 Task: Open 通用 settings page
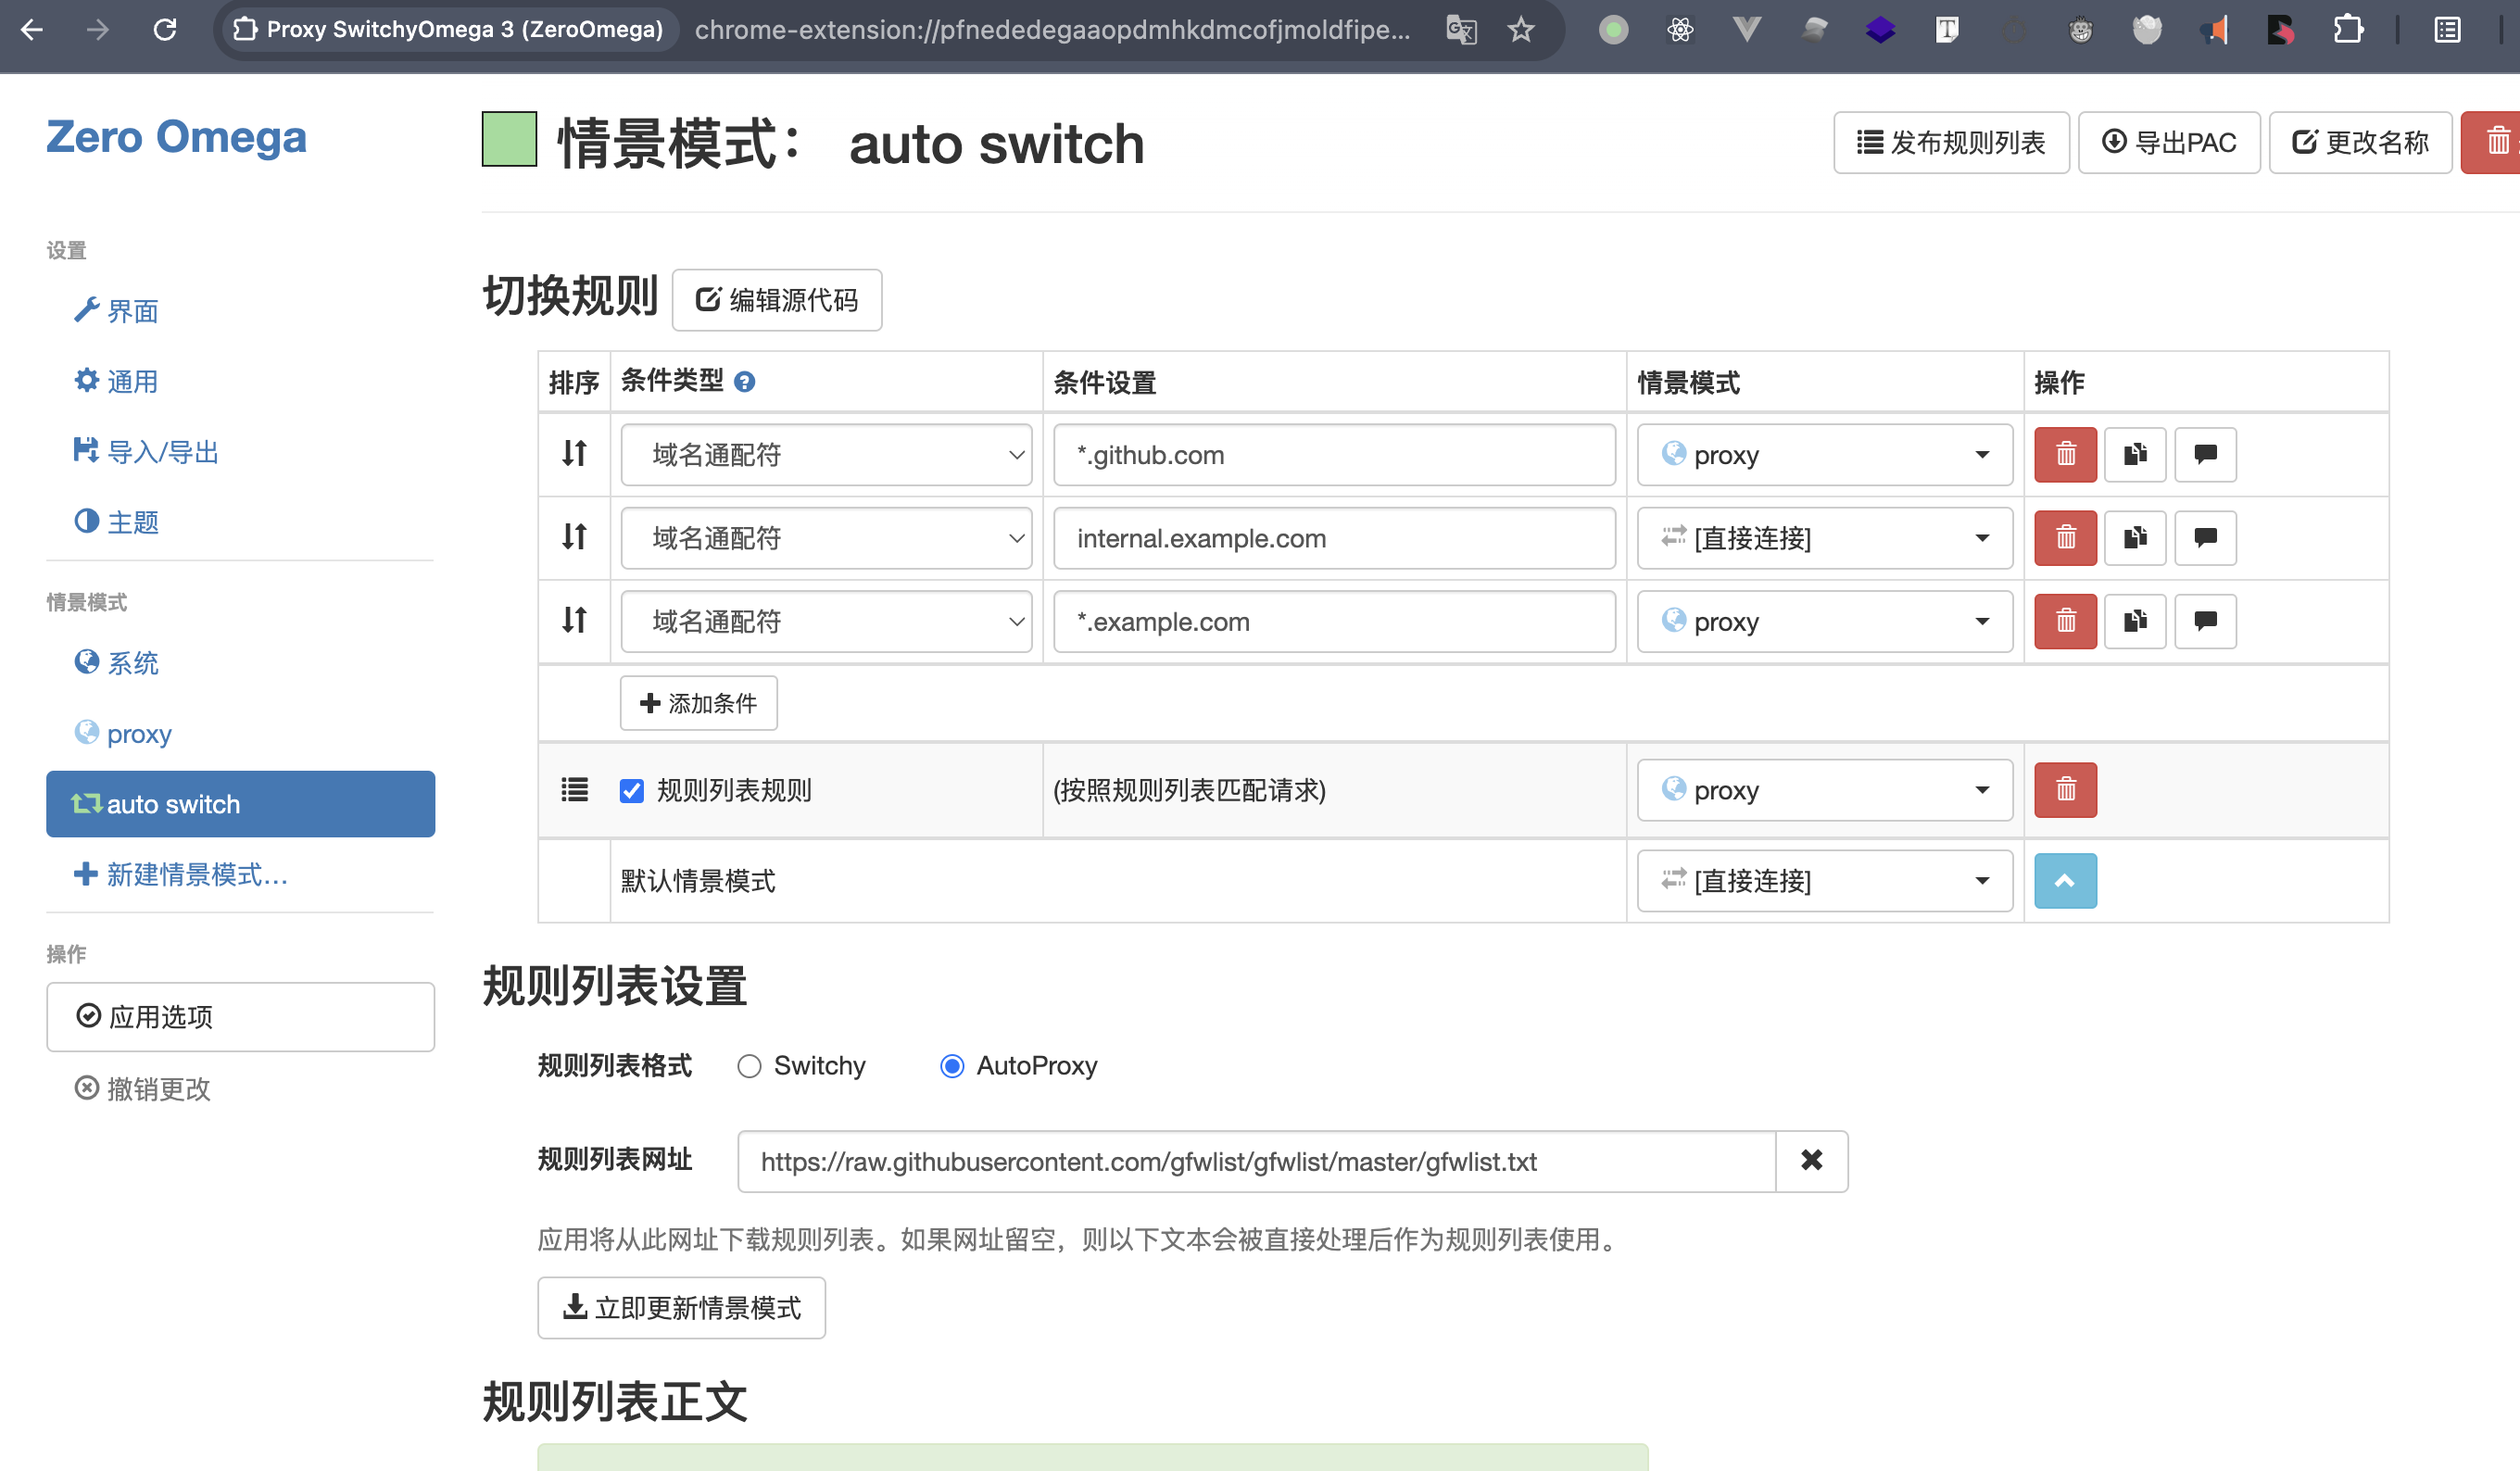116,381
